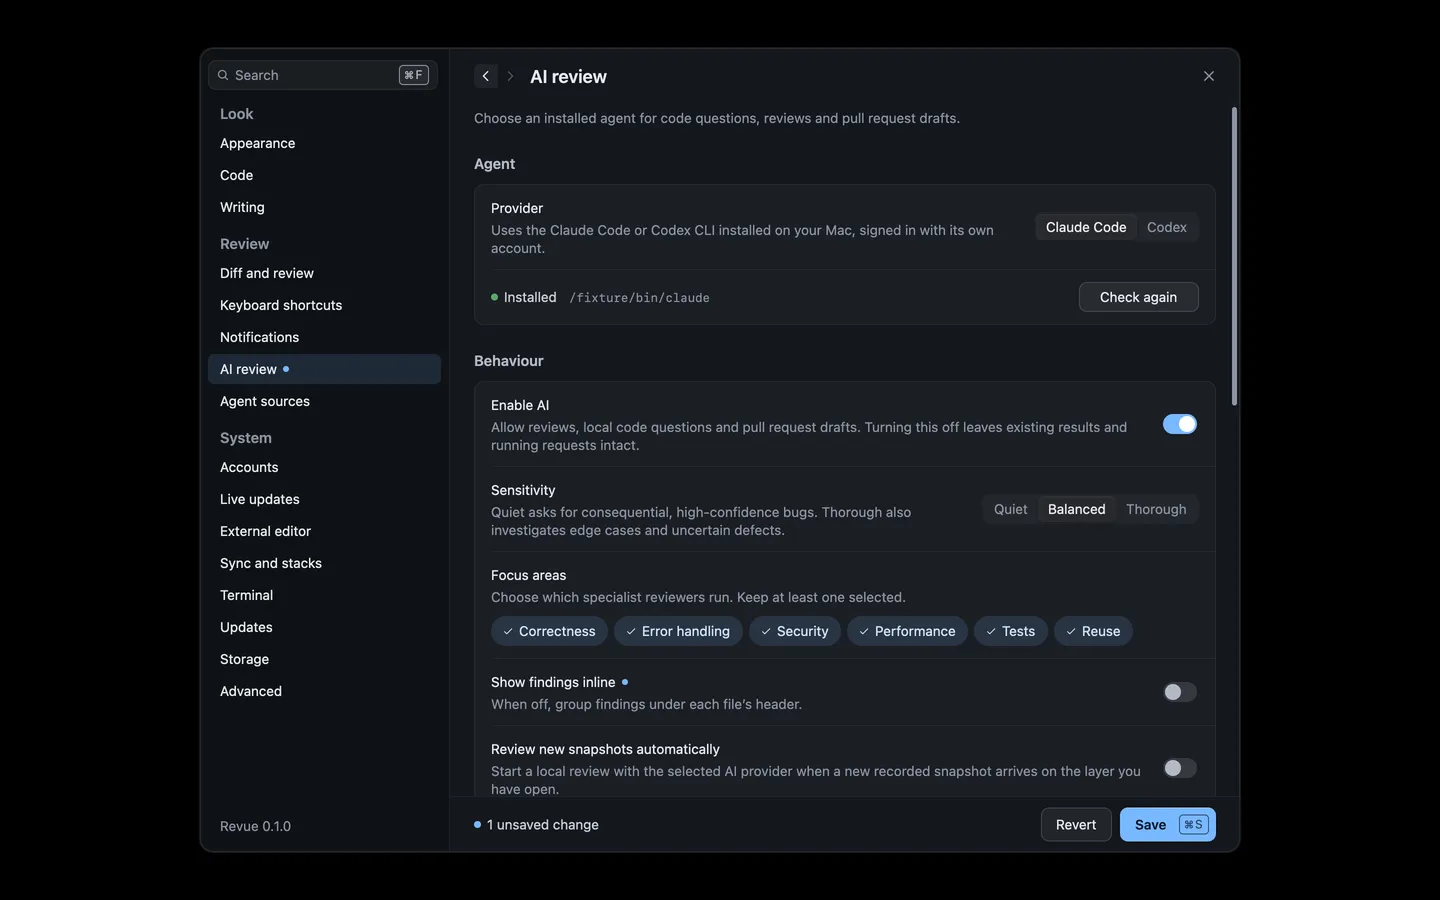
Task: Deselect the Performance focus chip
Action: click(907, 631)
